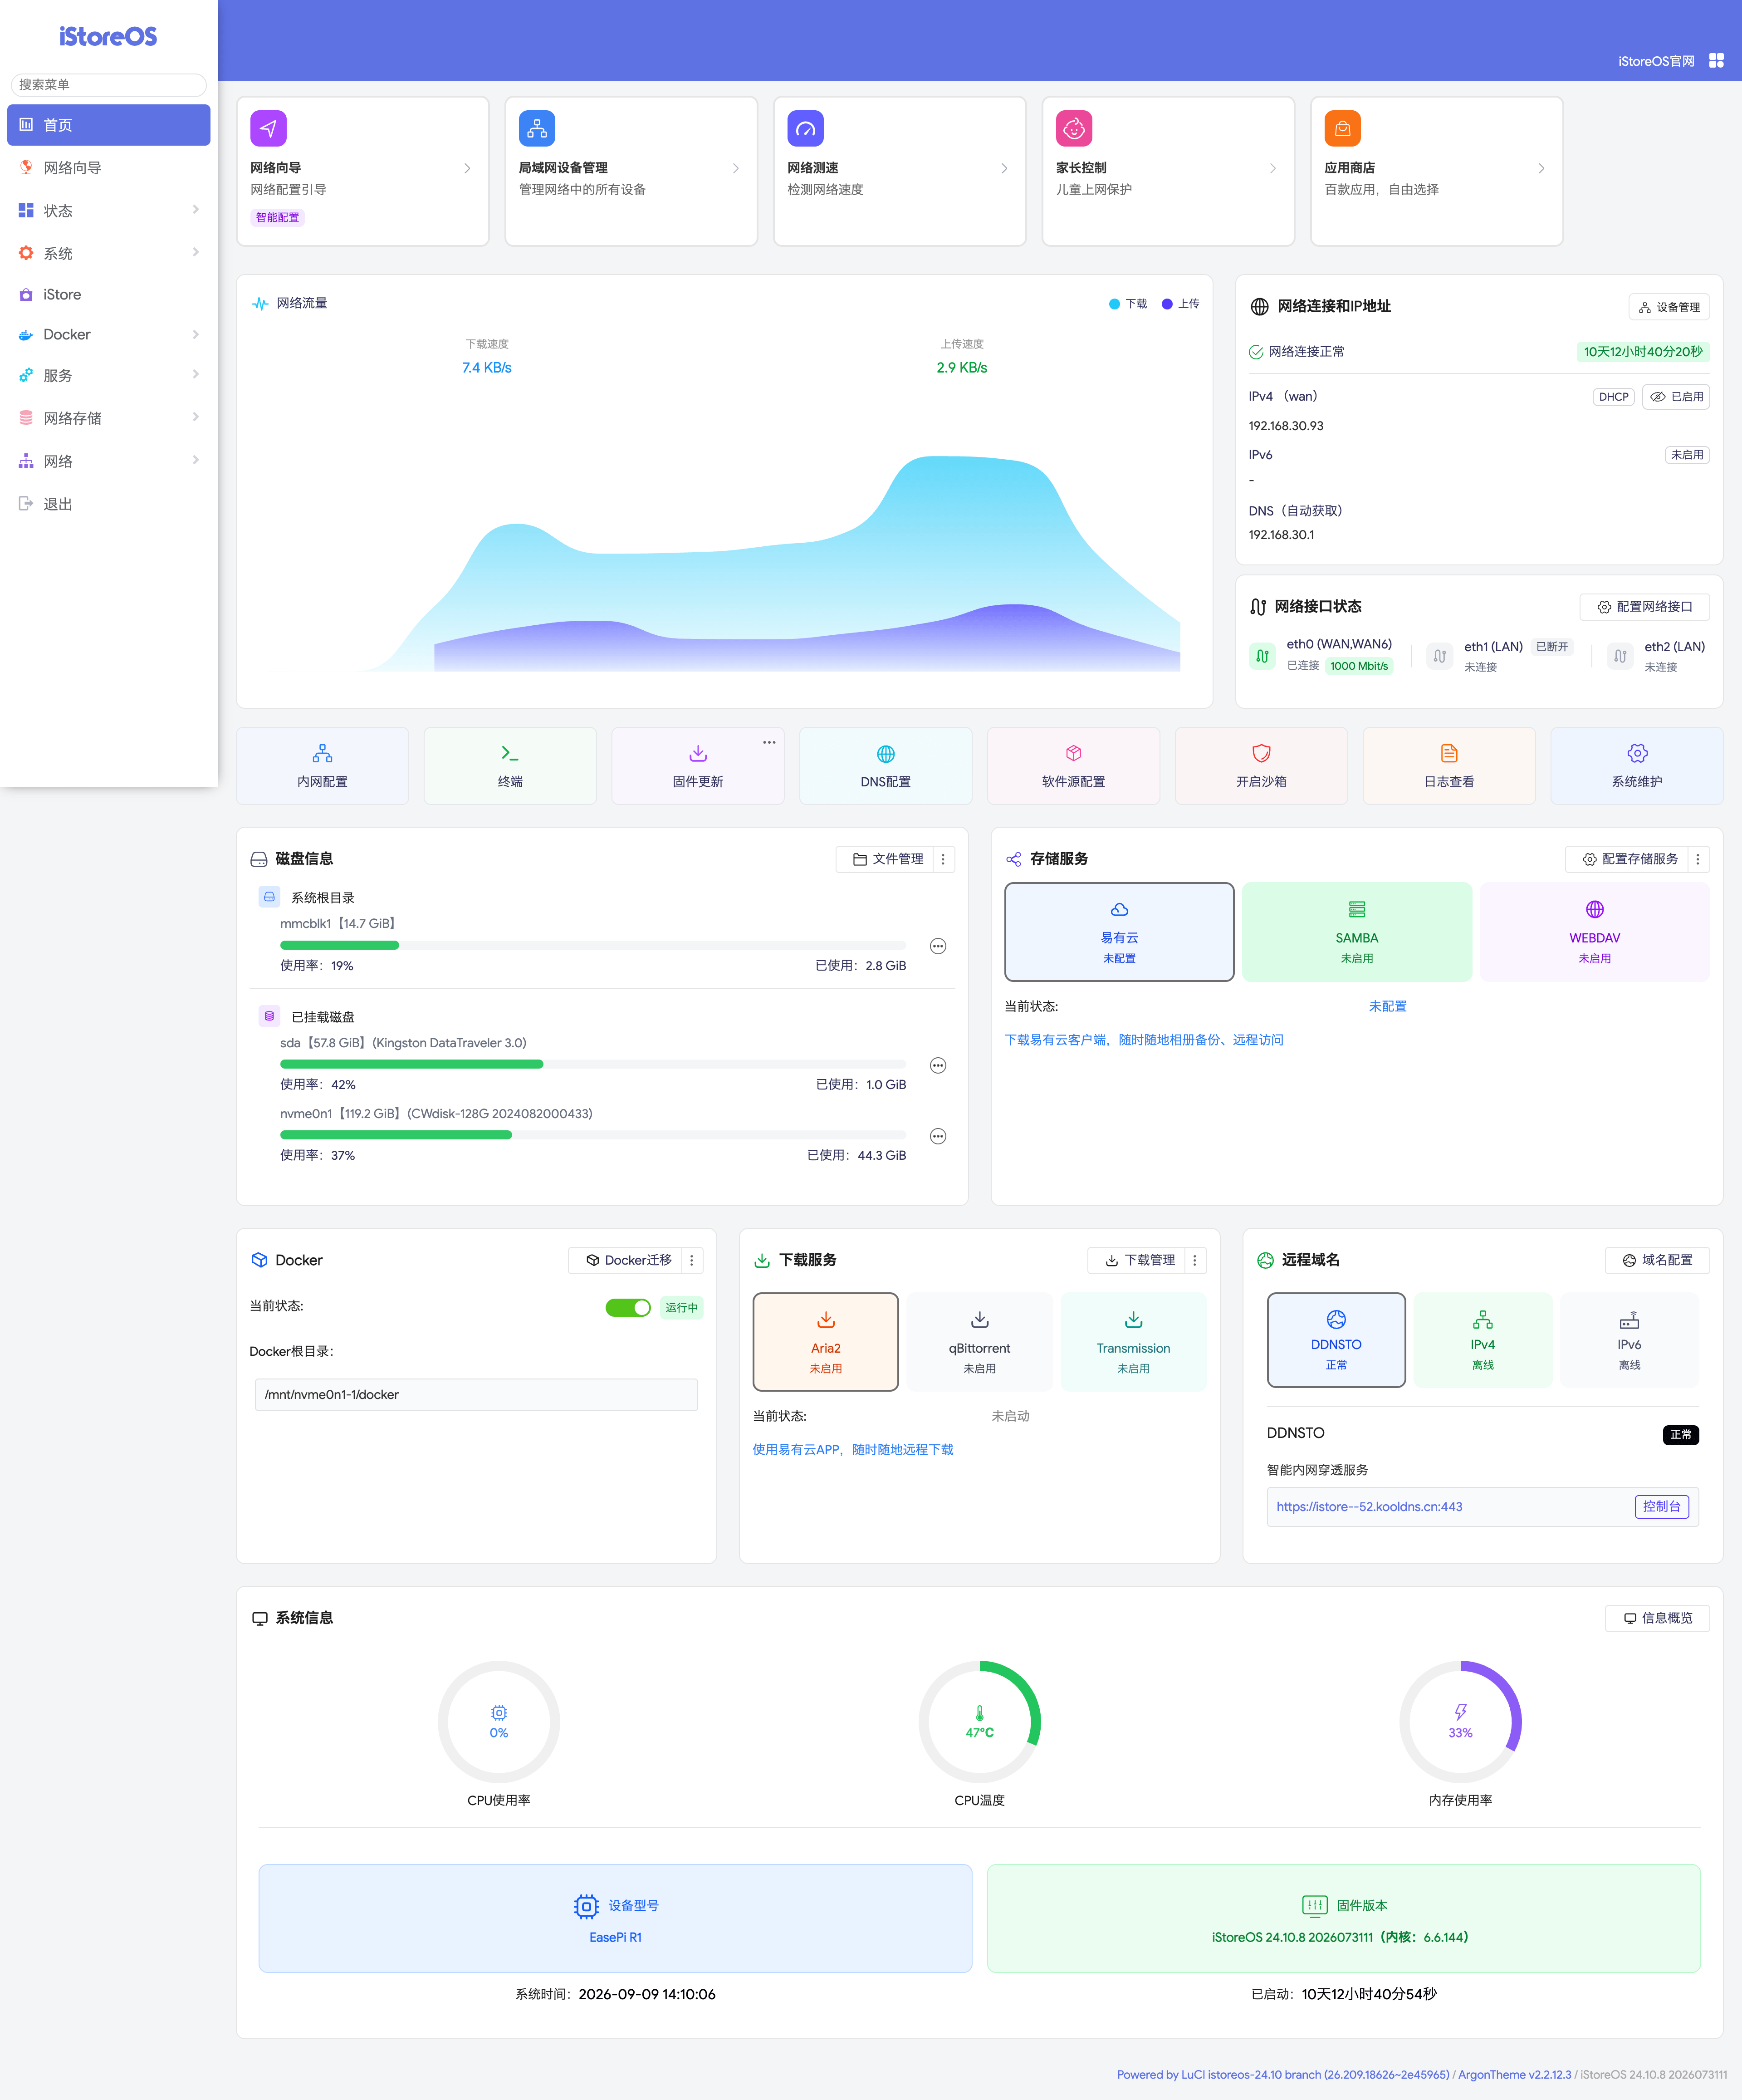Open the DNS配置 shortcut tile
1742x2100 pixels.
(x=886, y=766)
